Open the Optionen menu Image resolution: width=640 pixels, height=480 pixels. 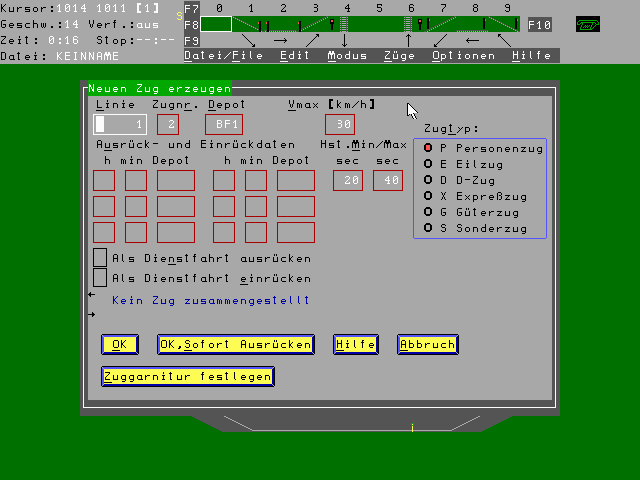463,56
